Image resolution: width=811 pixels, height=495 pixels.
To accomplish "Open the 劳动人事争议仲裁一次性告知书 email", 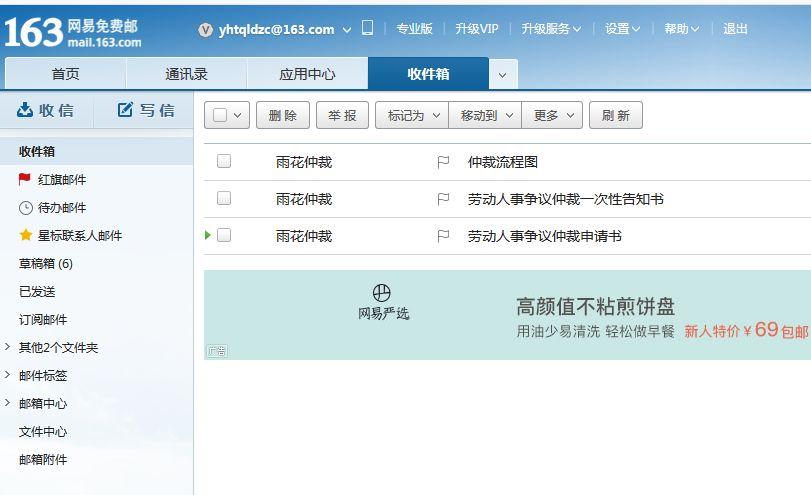I will pos(566,199).
